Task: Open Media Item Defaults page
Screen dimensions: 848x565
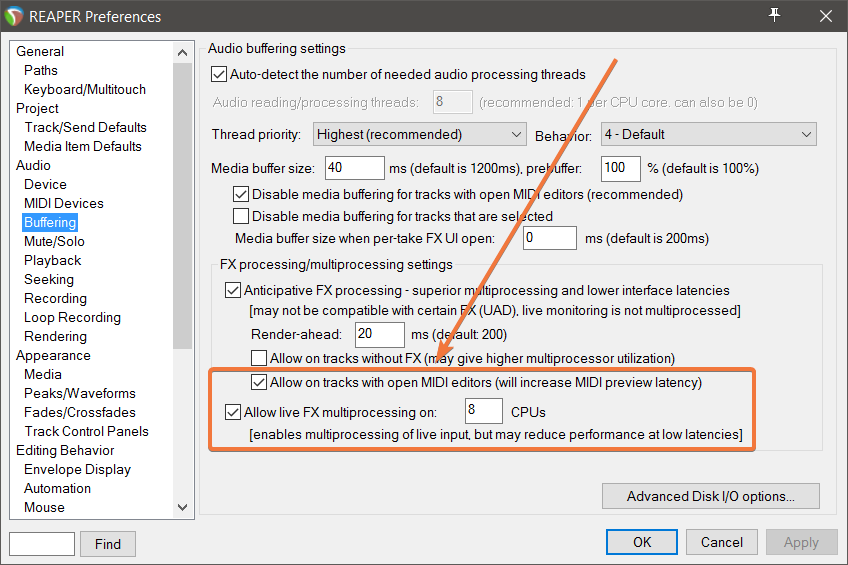Action: (83, 146)
